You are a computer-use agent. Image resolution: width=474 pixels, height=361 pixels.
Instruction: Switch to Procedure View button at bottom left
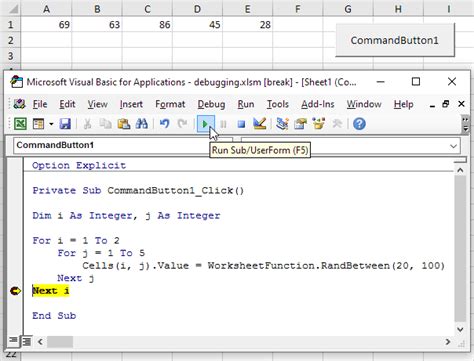[13, 340]
